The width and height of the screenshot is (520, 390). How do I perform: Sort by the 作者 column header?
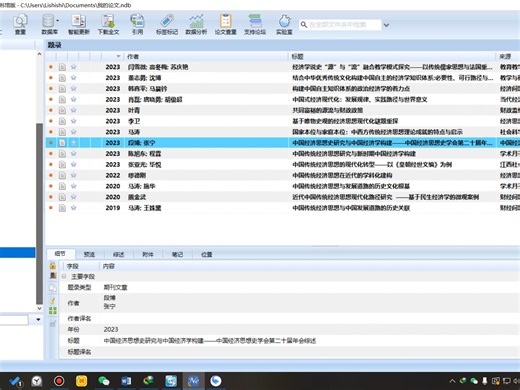click(x=206, y=56)
